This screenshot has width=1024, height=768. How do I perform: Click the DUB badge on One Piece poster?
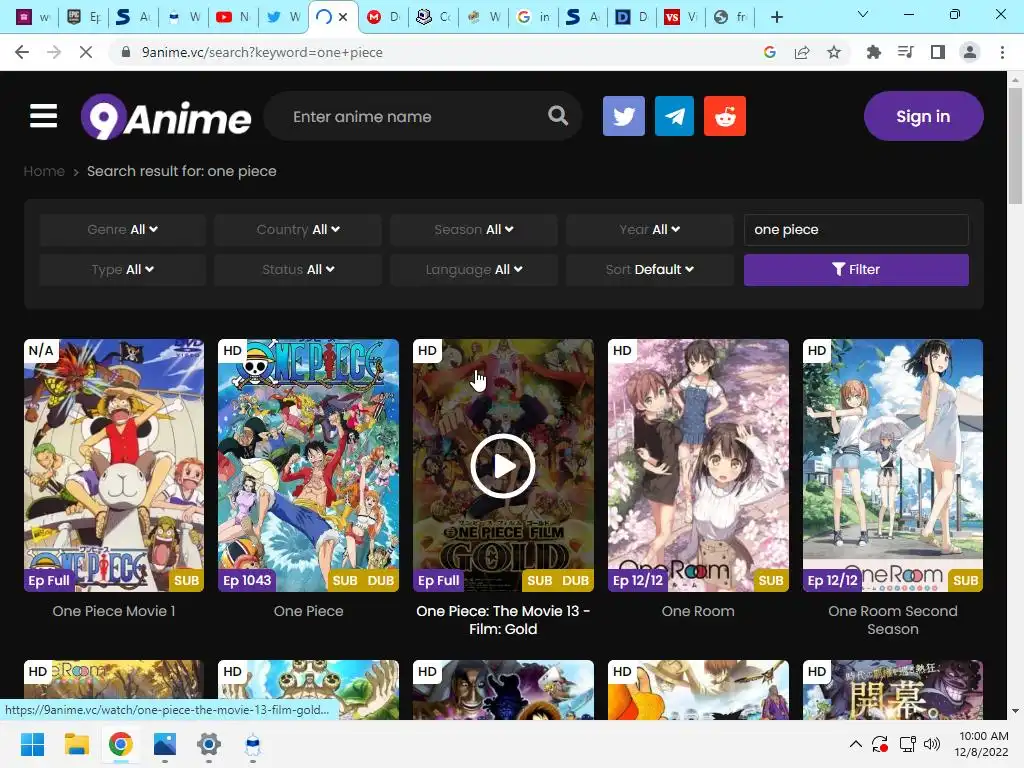point(381,581)
